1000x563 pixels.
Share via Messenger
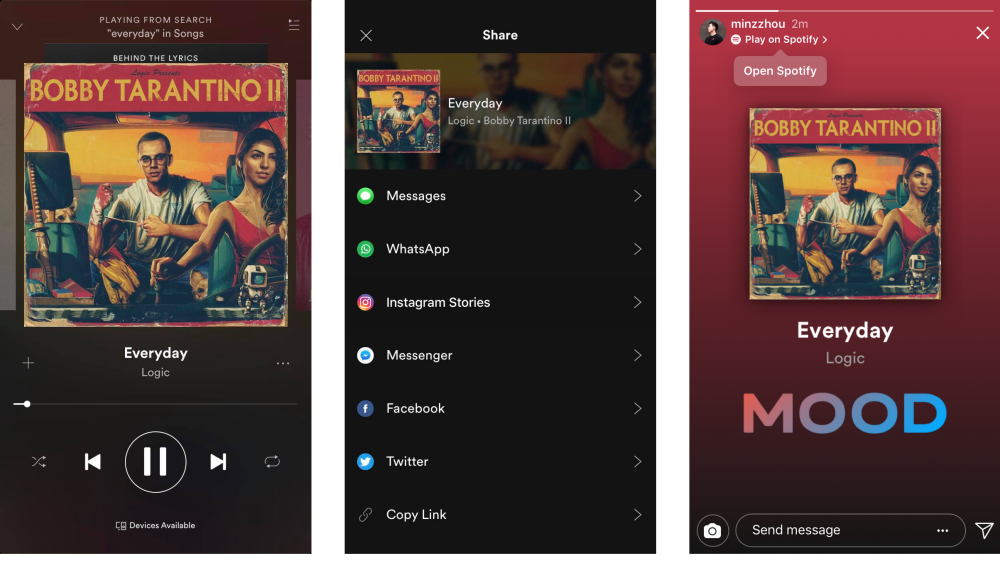coord(500,355)
